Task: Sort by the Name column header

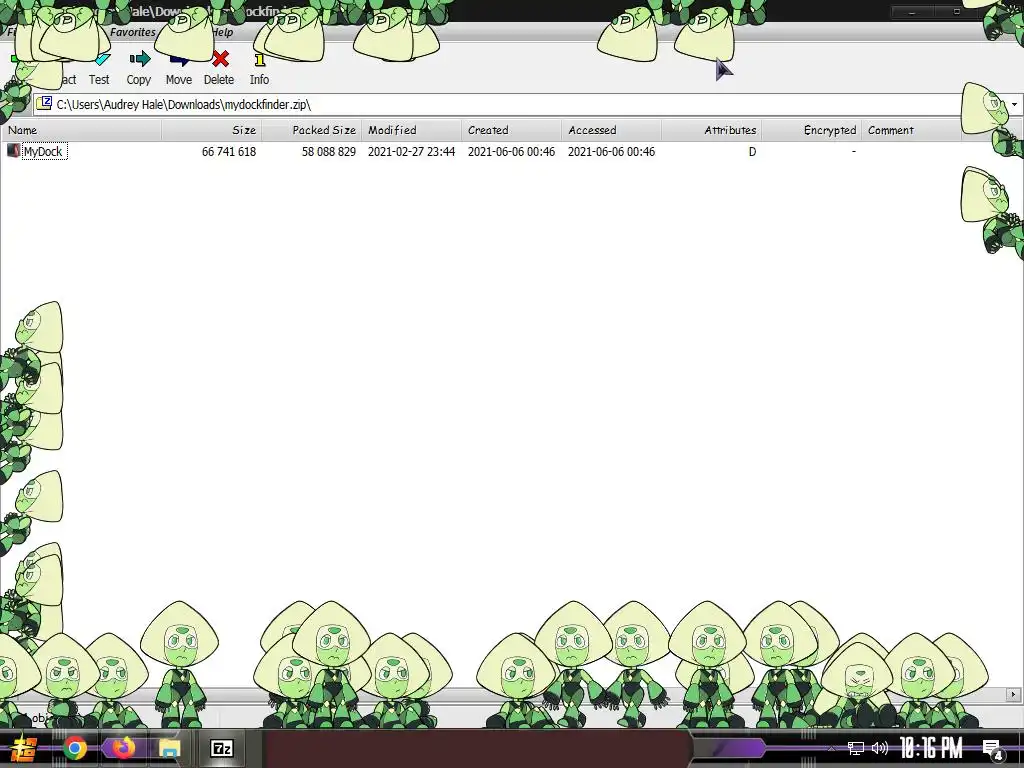Action: [81, 130]
